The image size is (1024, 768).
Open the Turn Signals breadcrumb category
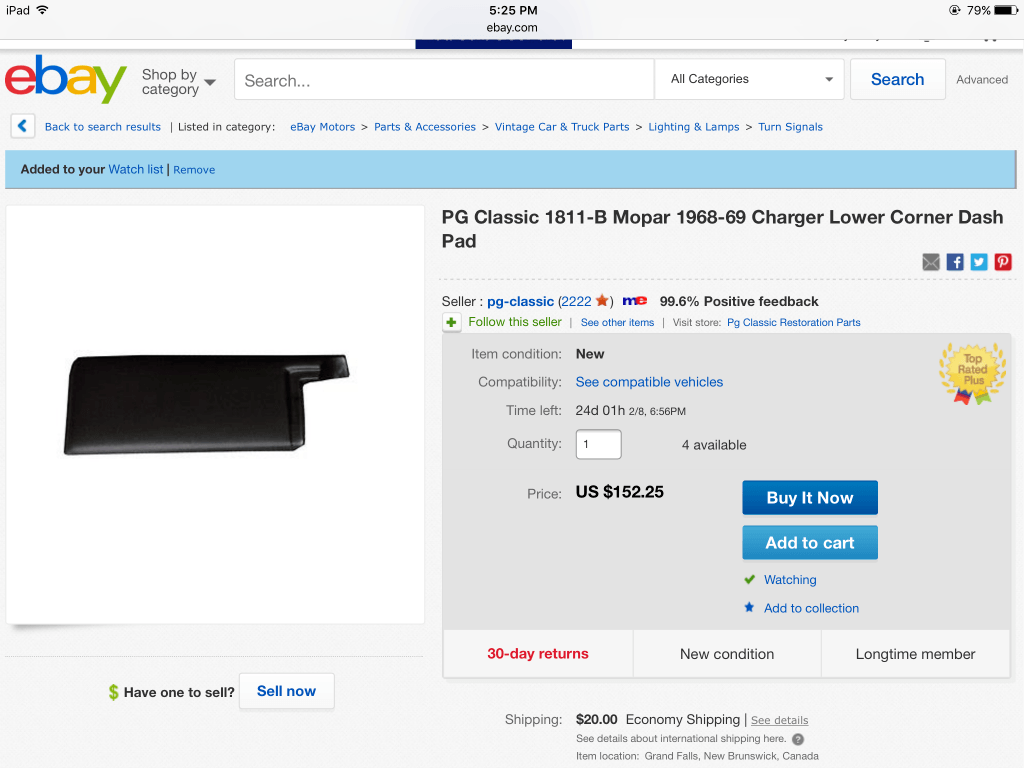pyautogui.click(x=790, y=127)
